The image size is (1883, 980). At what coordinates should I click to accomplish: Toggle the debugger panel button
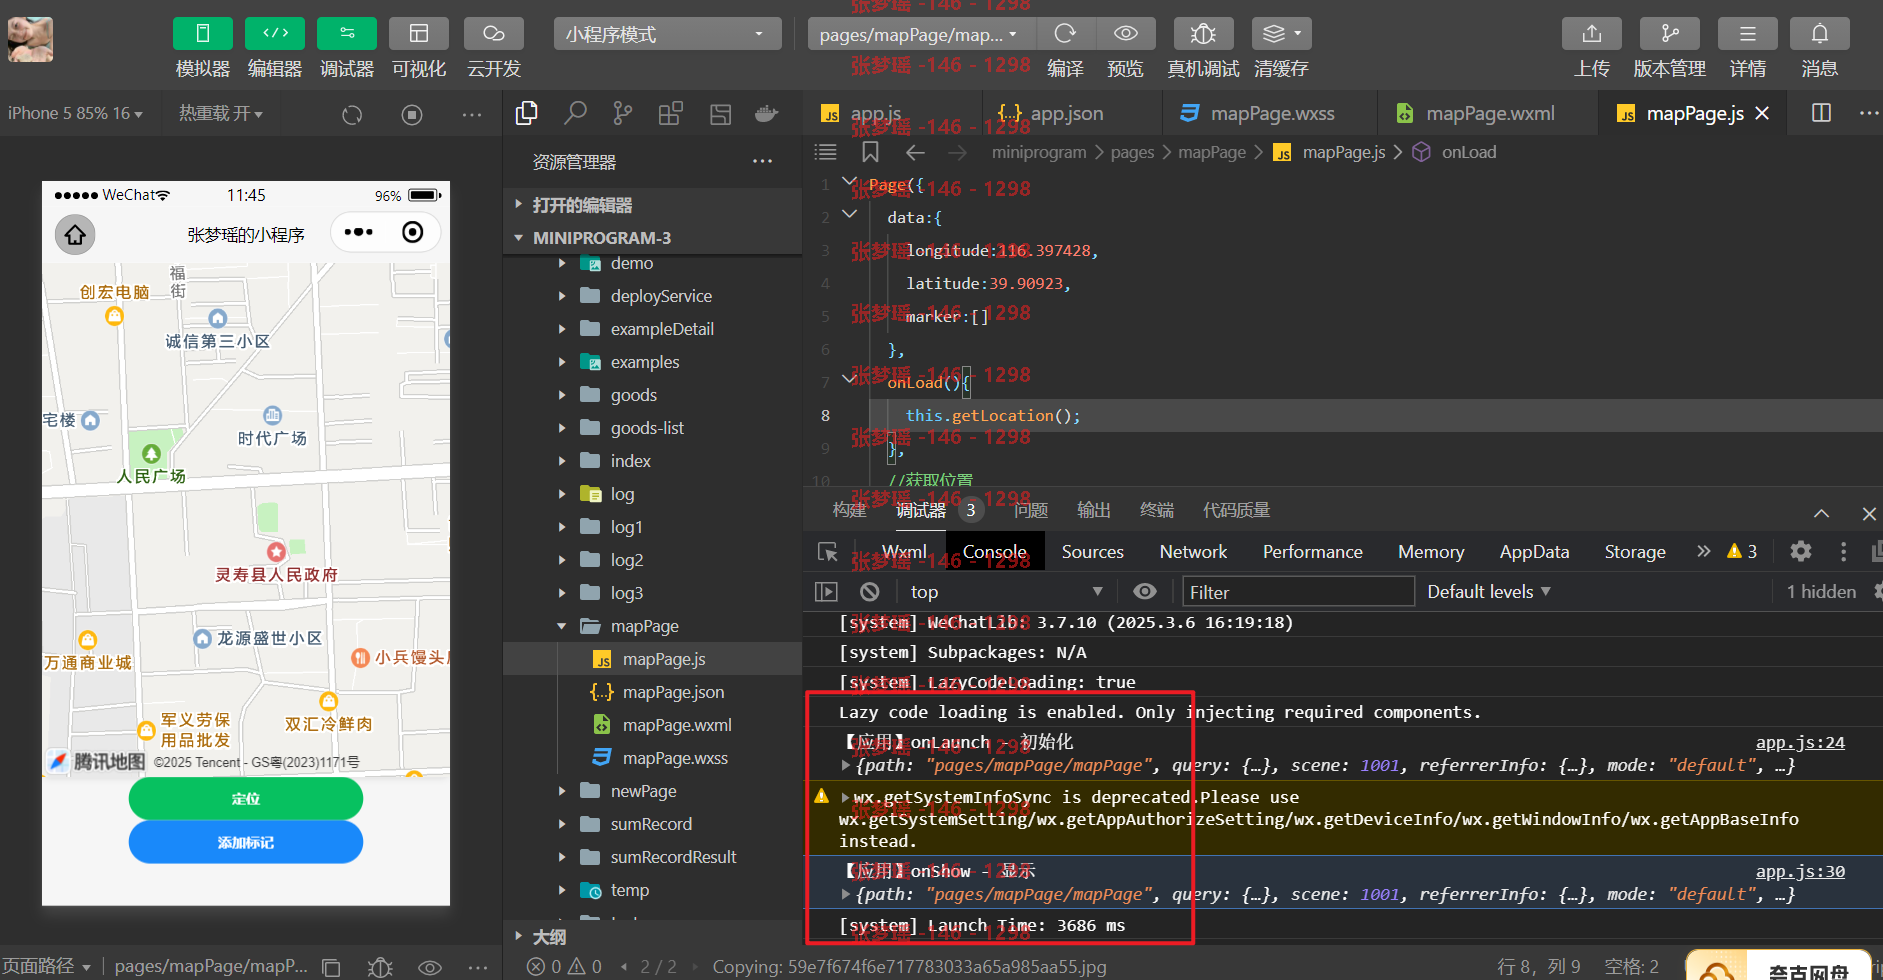pyautogui.click(x=347, y=33)
